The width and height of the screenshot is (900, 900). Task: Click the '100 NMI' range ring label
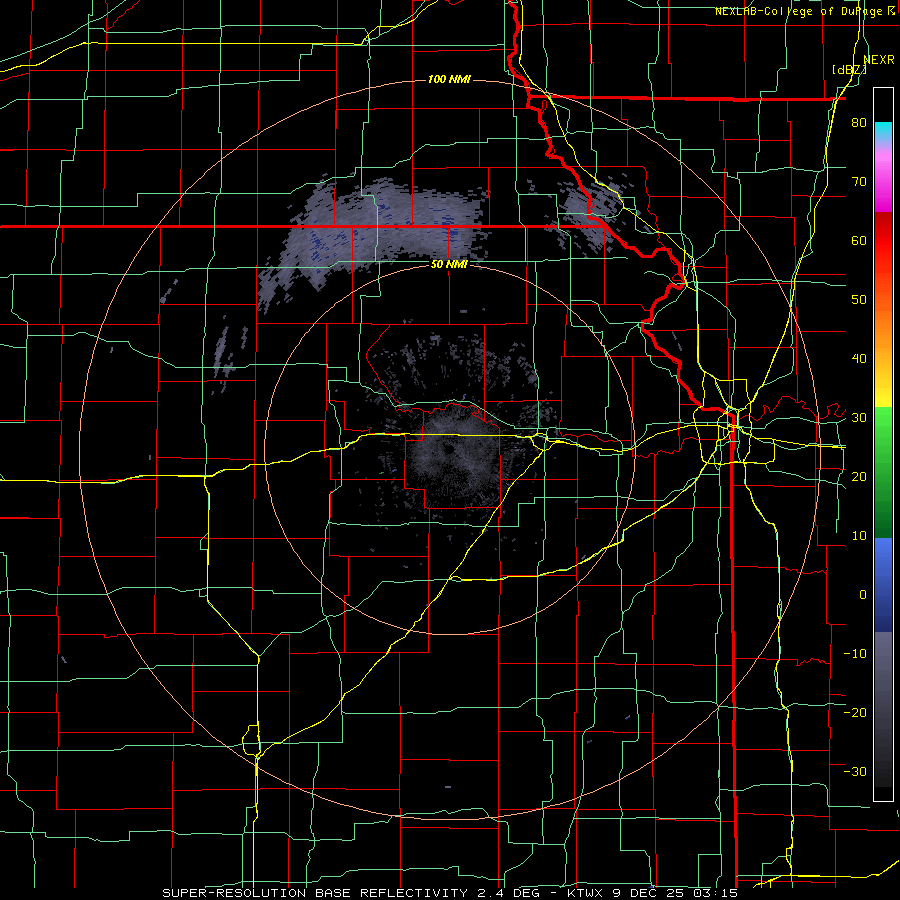tap(449, 79)
